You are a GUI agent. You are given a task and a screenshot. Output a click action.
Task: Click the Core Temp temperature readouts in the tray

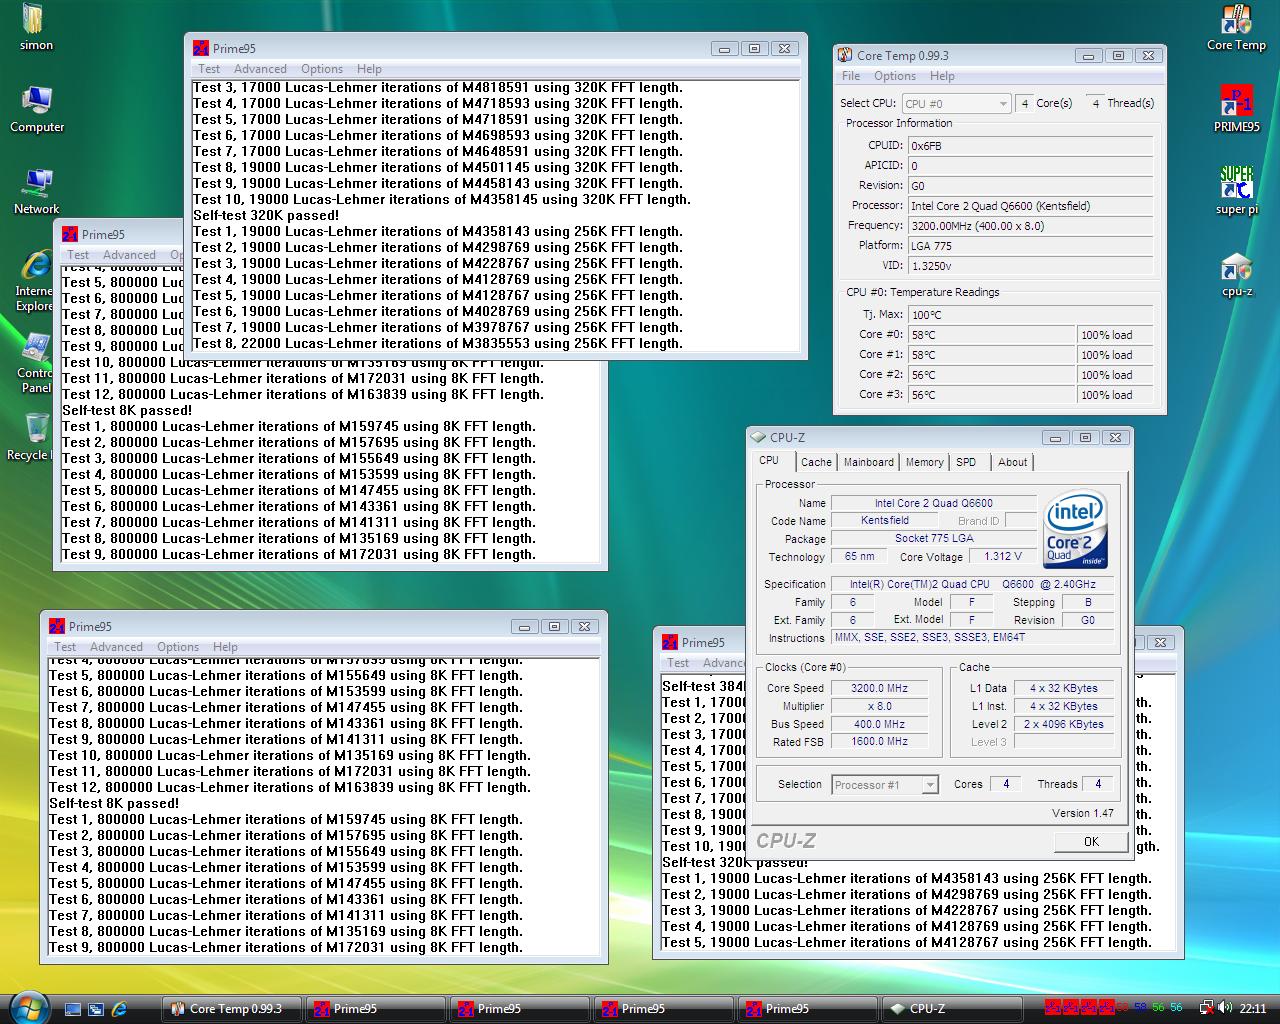coord(1151,1007)
